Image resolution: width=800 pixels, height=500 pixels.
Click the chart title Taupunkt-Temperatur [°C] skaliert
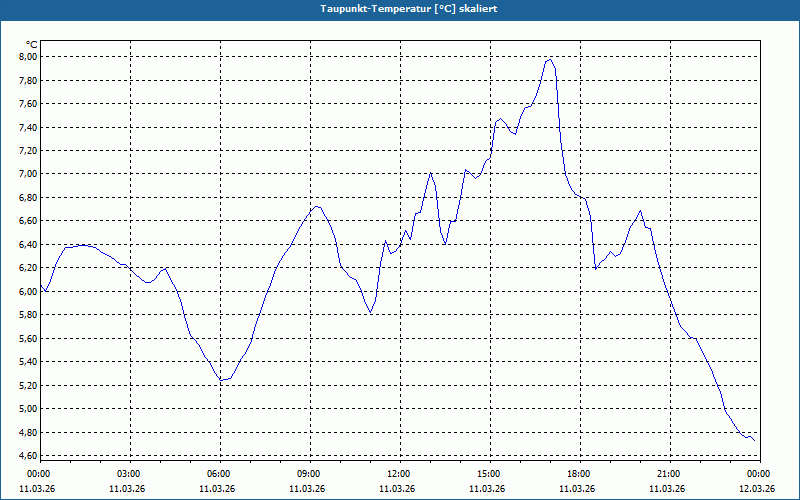click(x=409, y=9)
